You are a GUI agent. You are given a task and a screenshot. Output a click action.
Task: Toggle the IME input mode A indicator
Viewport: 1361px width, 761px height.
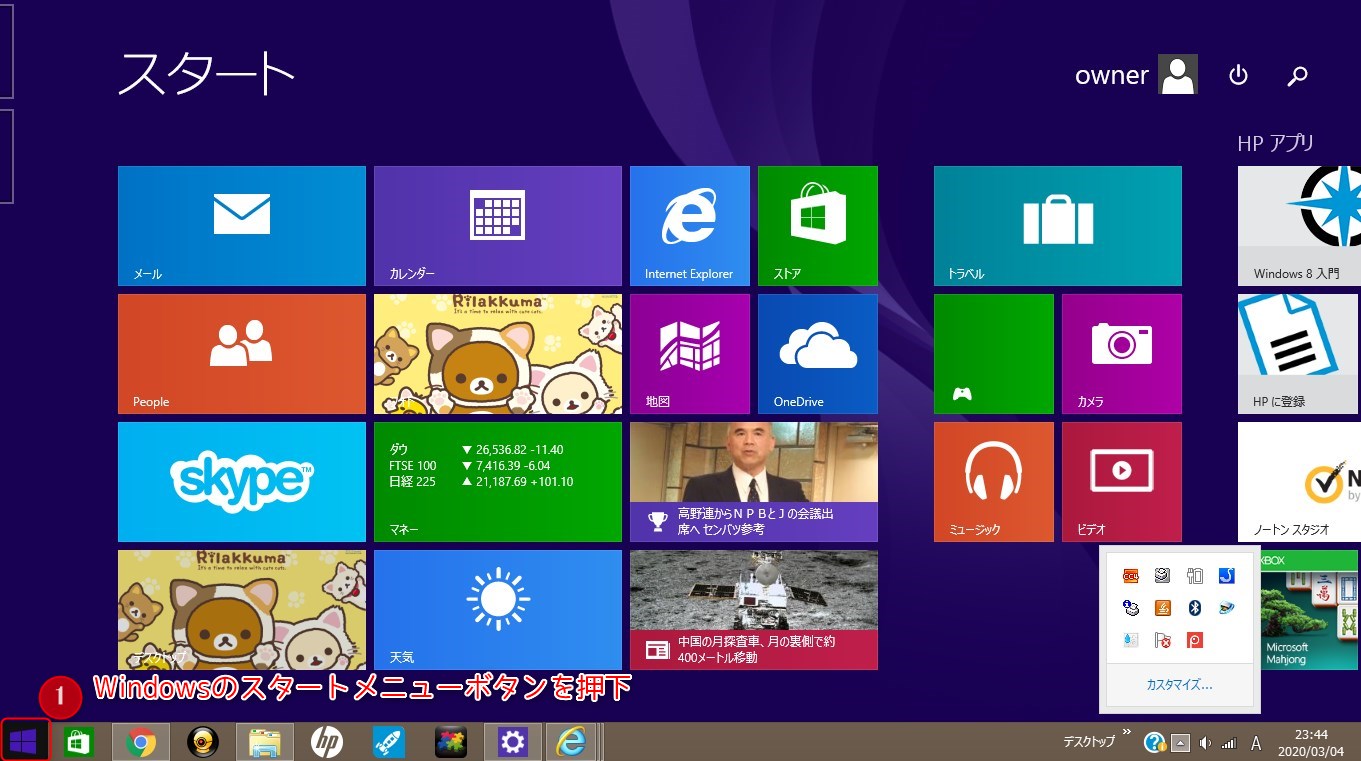(1256, 743)
